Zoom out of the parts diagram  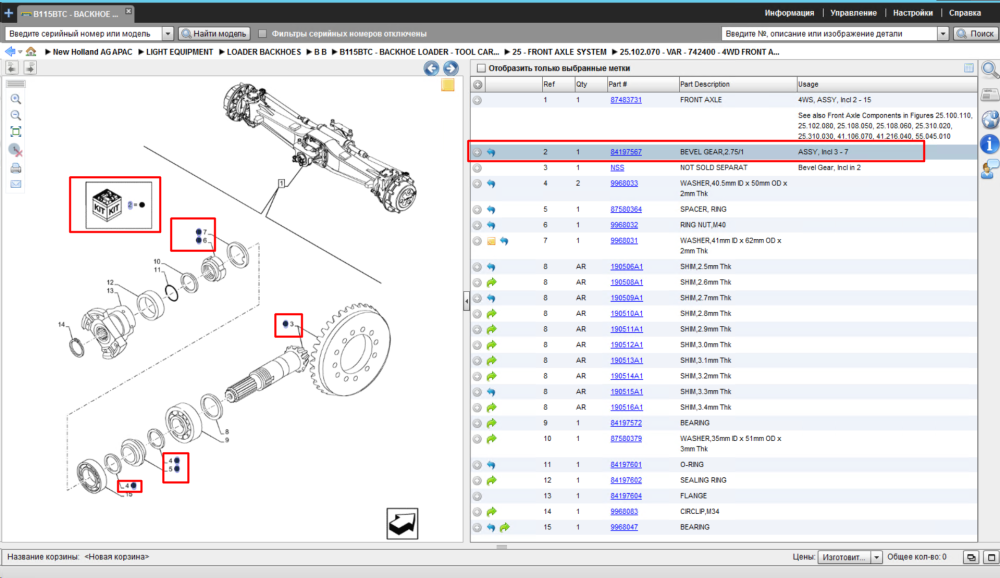16,115
